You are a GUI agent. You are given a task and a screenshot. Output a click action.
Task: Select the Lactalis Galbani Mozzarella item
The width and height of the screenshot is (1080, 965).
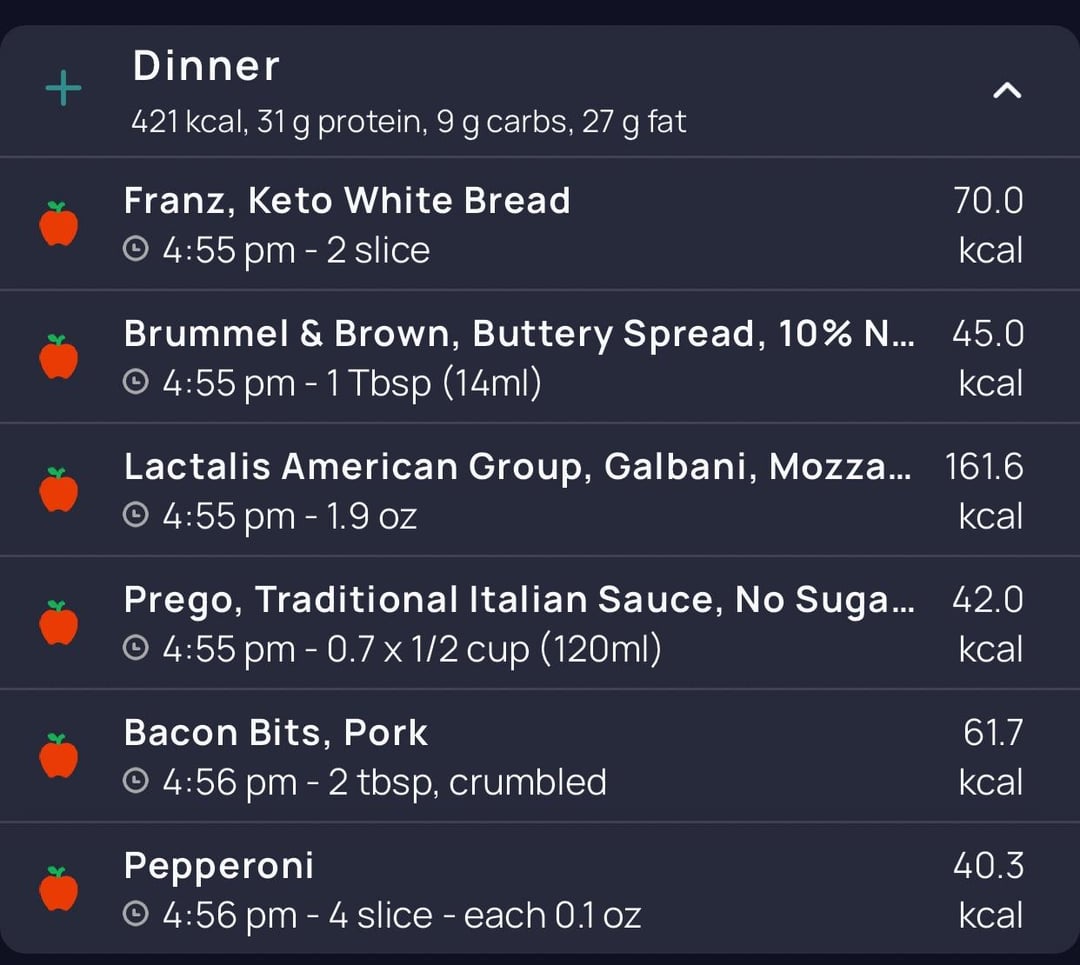pyautogui.click(x=516, y=467)
